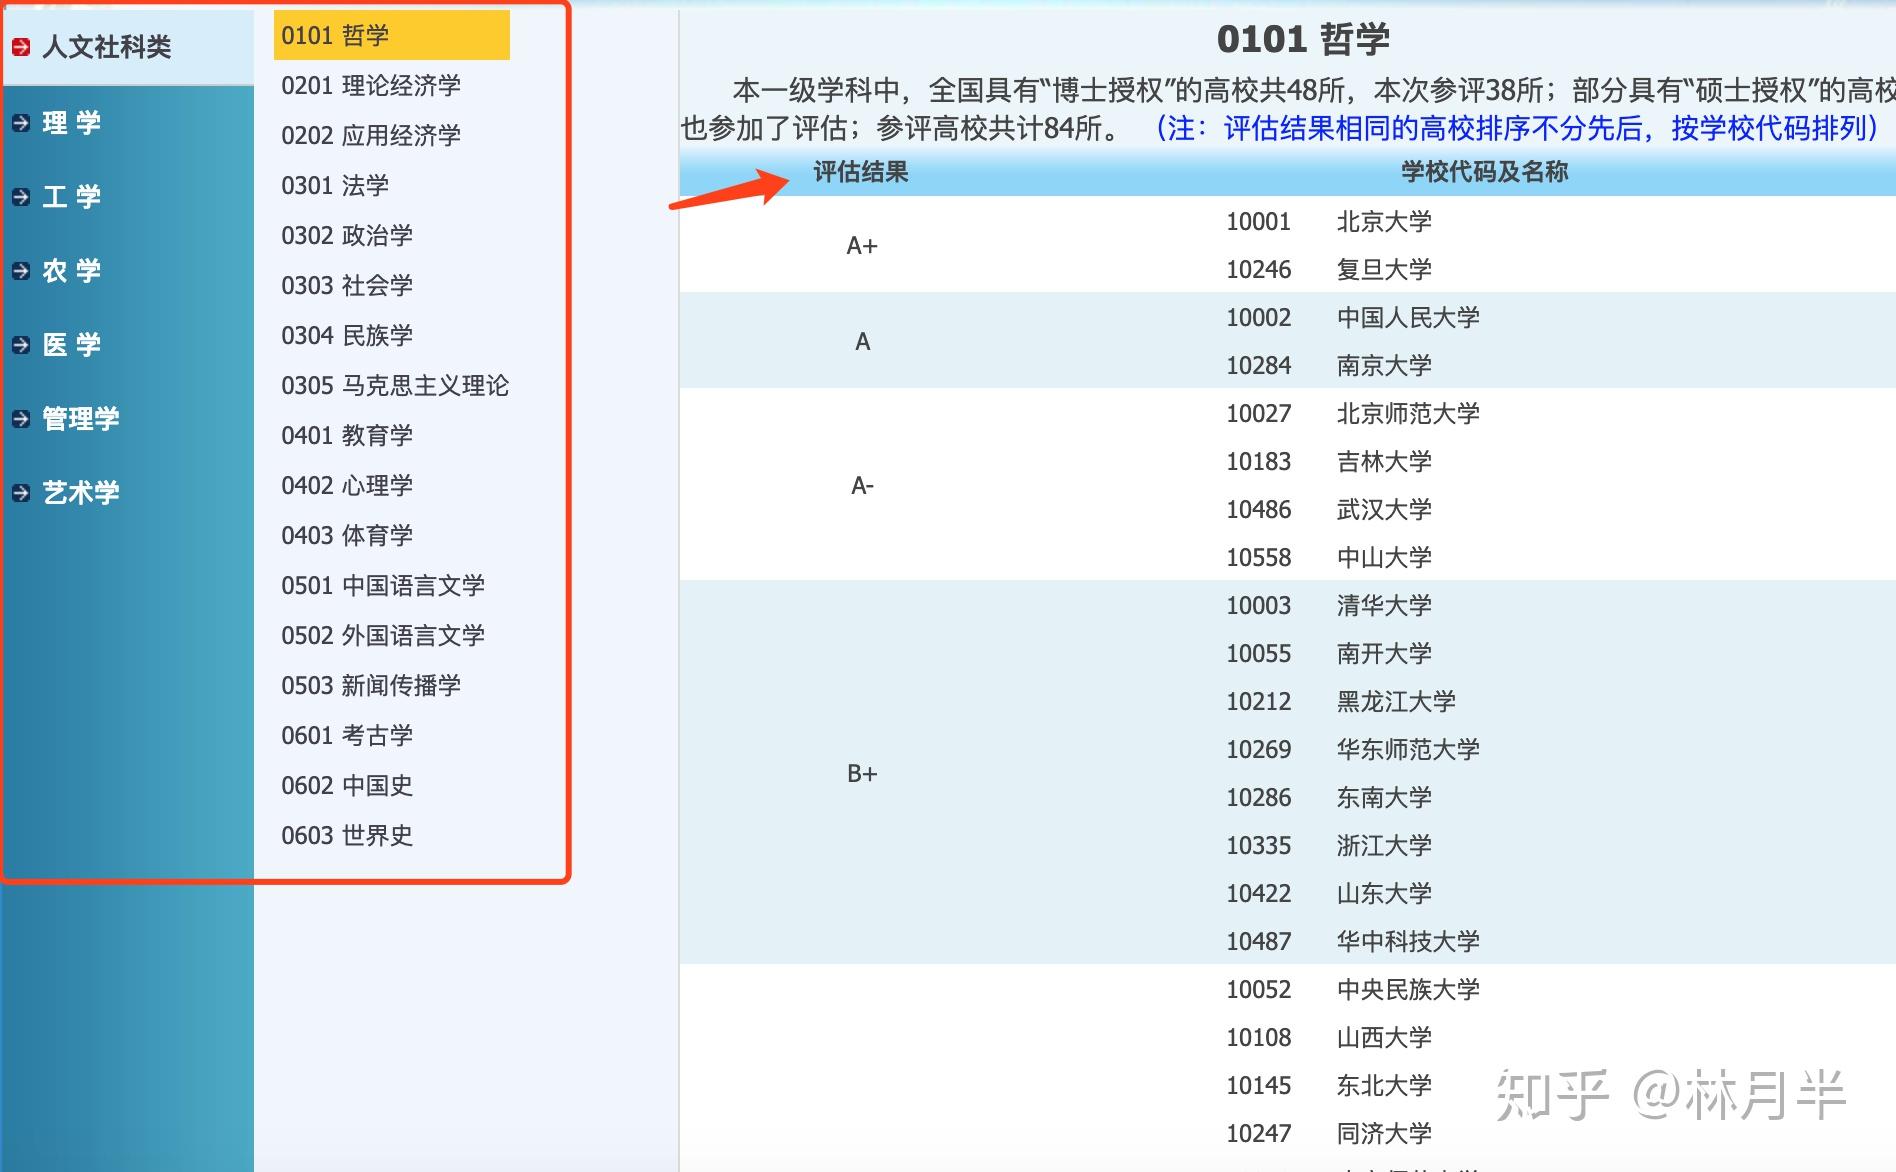The height and width of the screenshot is (1172, 1896).
Task: Open subject 0301 法学
Action: click(x=335, y=185)
